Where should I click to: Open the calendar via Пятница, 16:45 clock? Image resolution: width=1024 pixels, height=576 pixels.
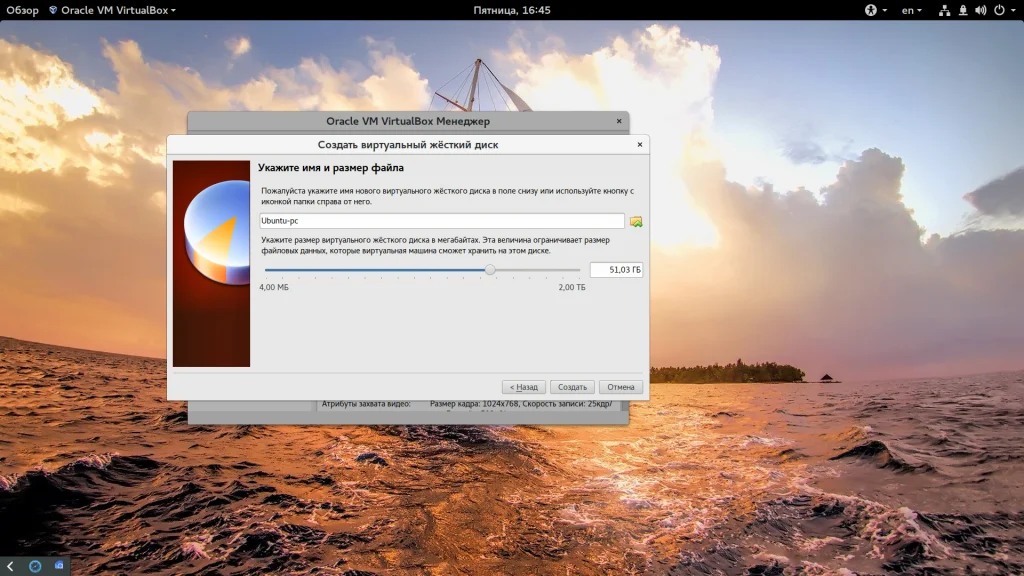tap(512, 10)
